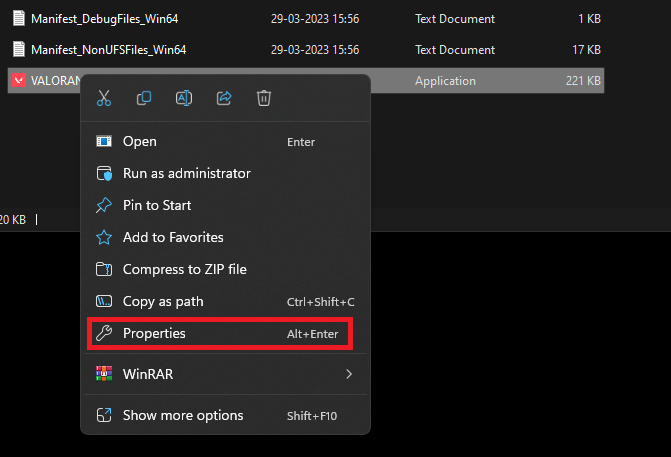
Task: Click the Properties wrench icon
Action: pos(104,333)
